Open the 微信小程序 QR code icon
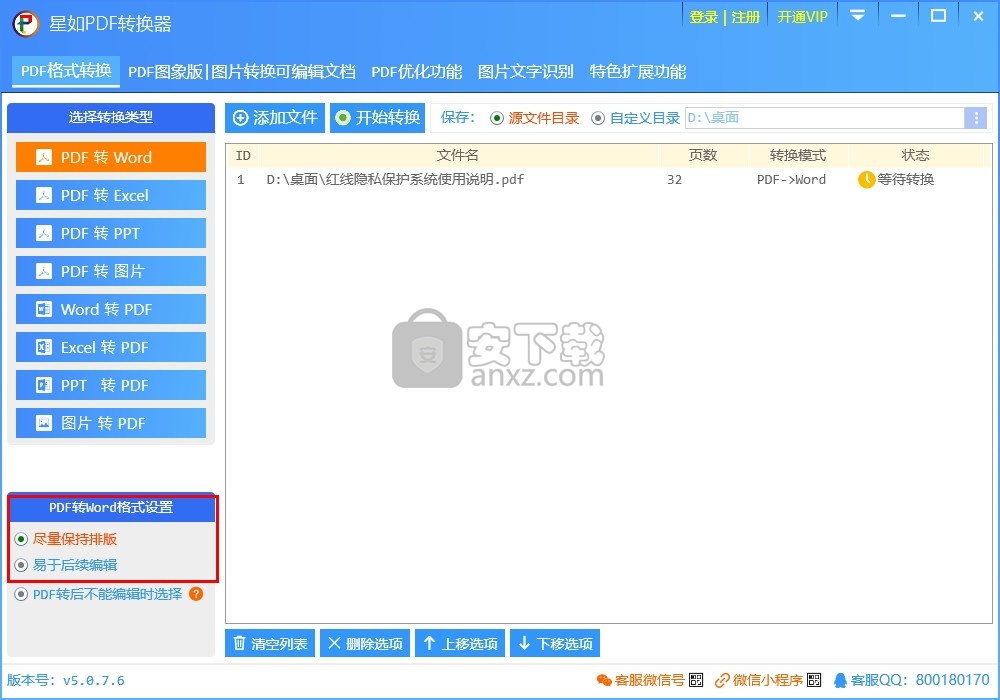The height and width of the screenshot is (700, 1000). pos(814,680)
